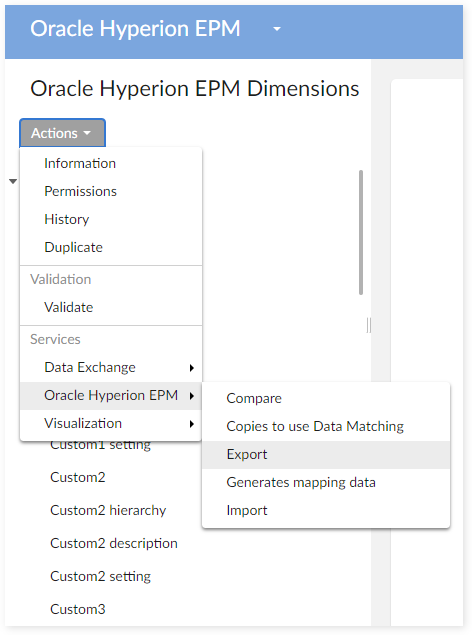This screenshot has width=472, height=635.
Task: Click the Oracle Hyperion EPM header title
Action: pyautogui.click(x=135, y=29)
